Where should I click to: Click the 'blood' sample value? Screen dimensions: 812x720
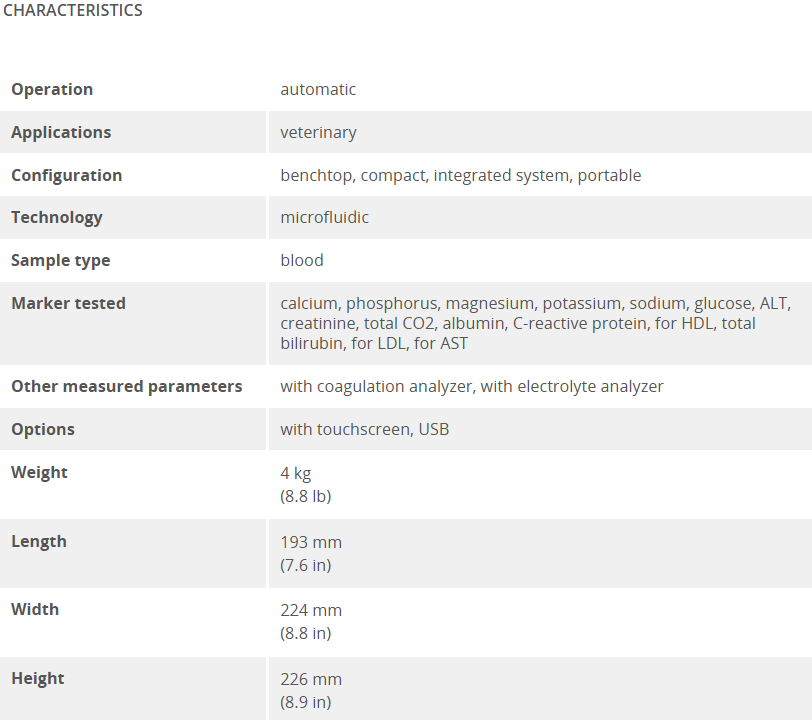point(301,260)
